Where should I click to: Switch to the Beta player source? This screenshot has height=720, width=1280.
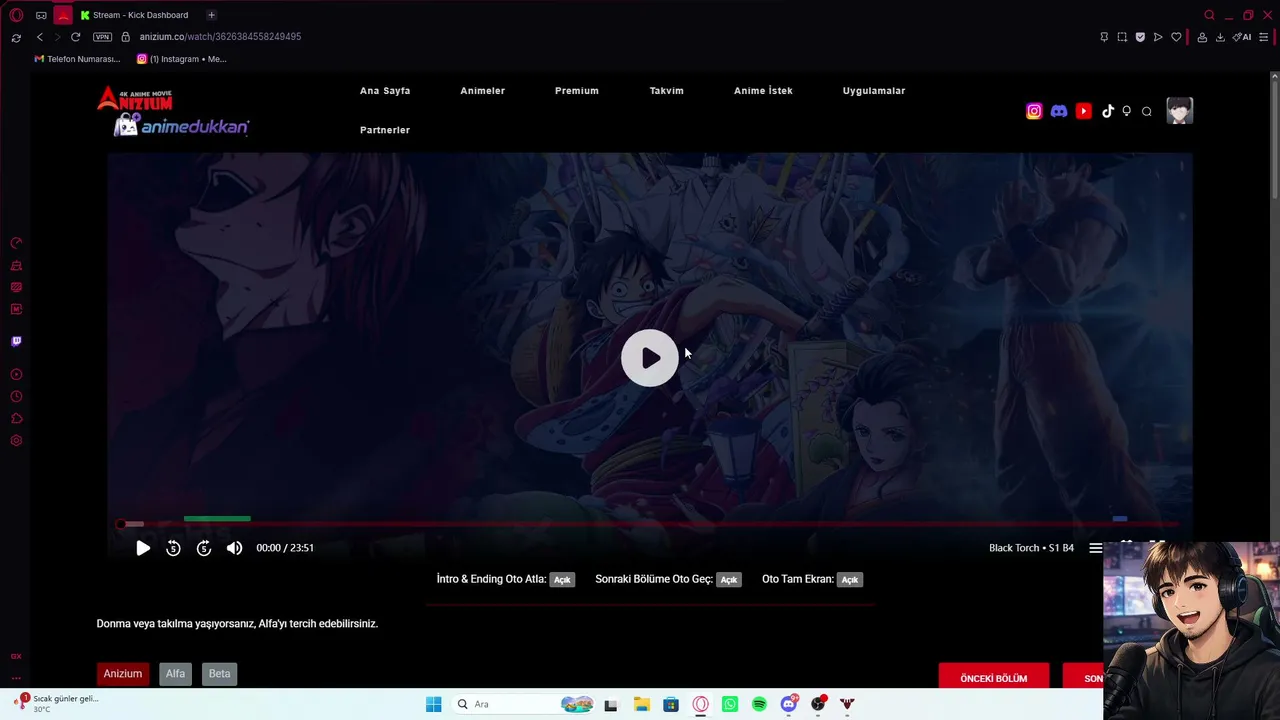[x=219, y=674]
